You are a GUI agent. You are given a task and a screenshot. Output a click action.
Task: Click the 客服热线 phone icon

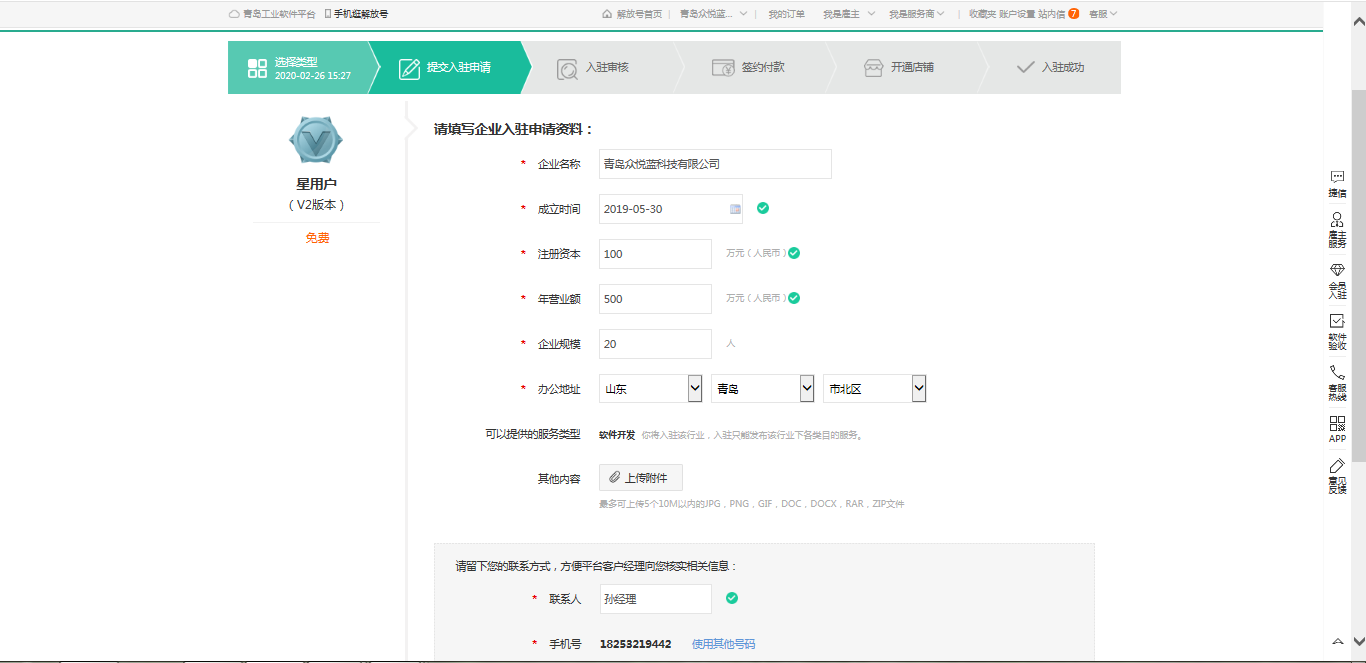1337,373
